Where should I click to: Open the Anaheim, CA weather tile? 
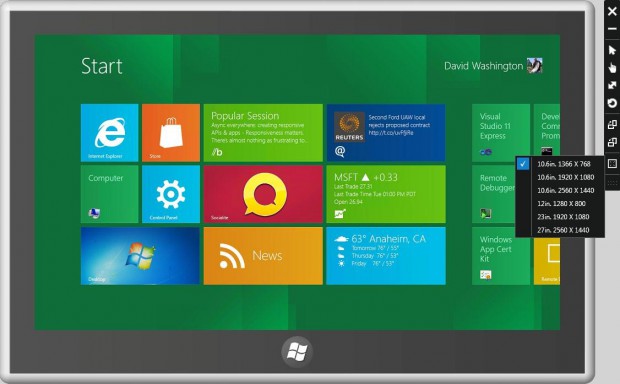pyautogui.click(x=386, y=256)
